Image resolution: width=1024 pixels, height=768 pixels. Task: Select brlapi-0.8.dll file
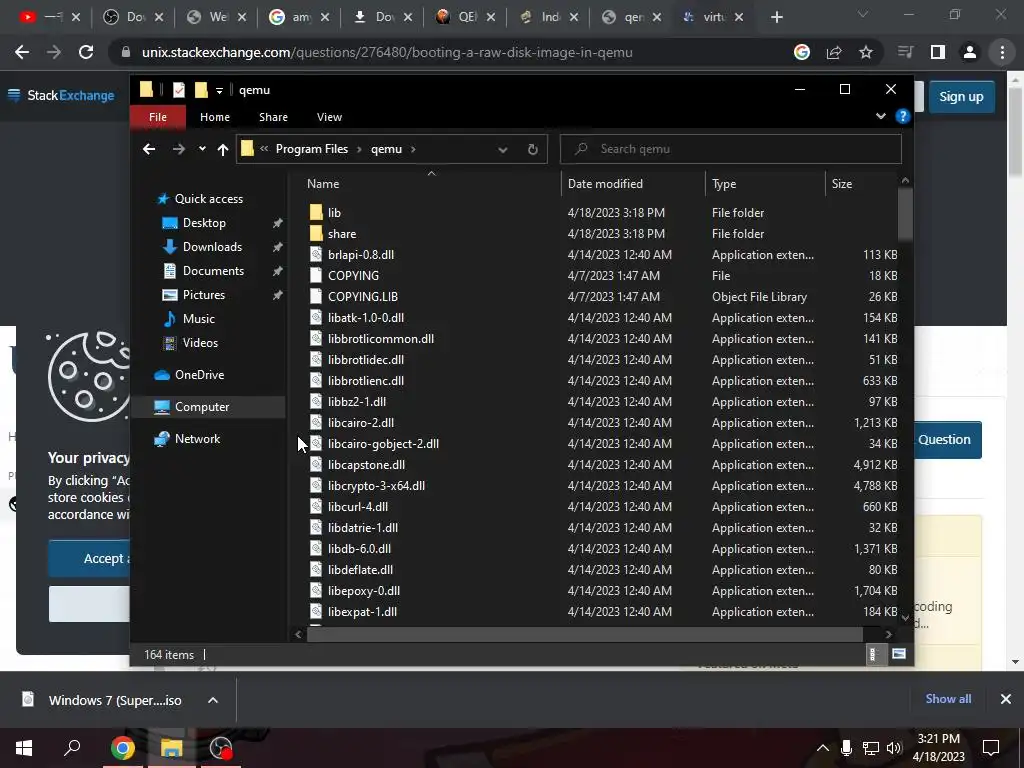pos(360,255)
